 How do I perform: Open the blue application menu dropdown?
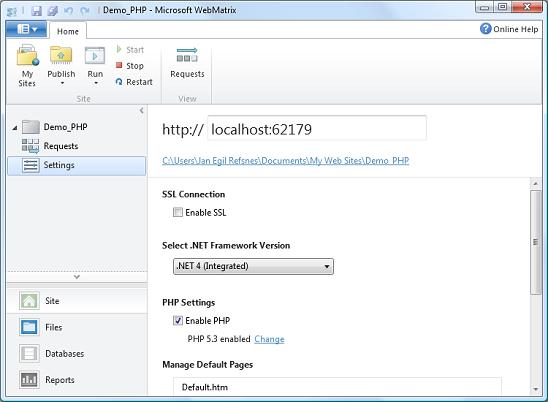(26, 29)
